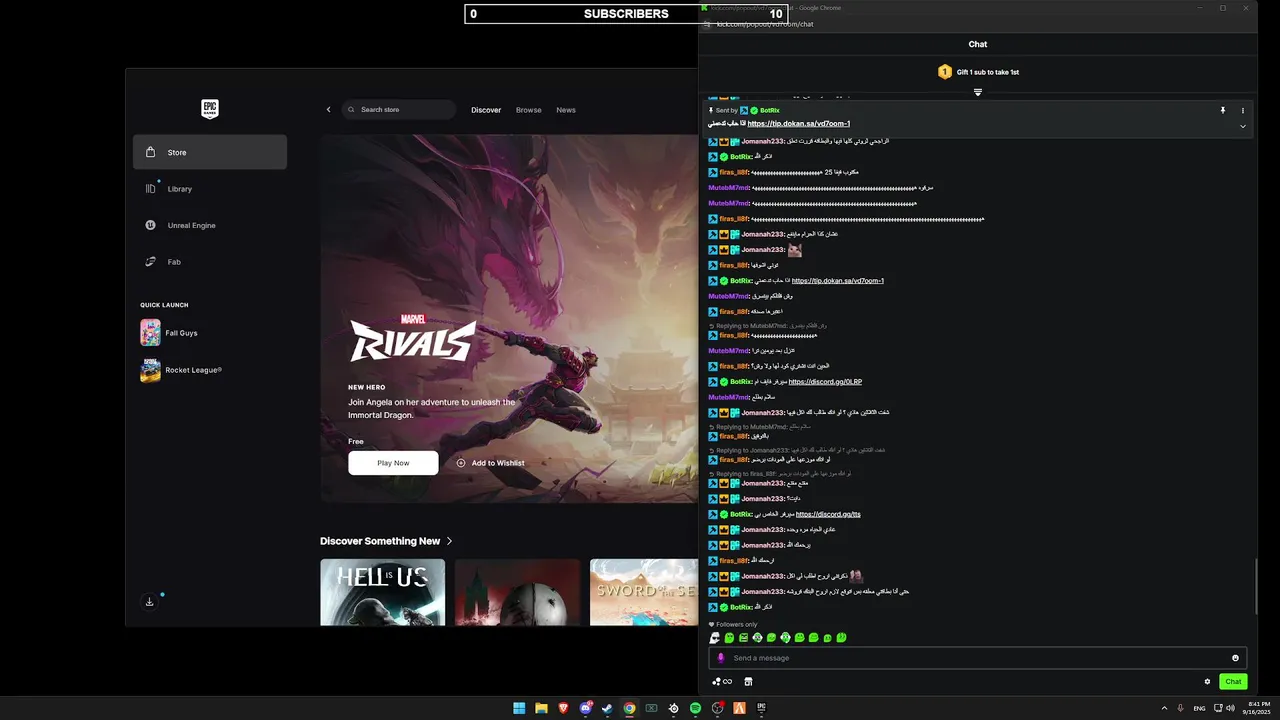Switch to the News tab

tap(566, 110)
